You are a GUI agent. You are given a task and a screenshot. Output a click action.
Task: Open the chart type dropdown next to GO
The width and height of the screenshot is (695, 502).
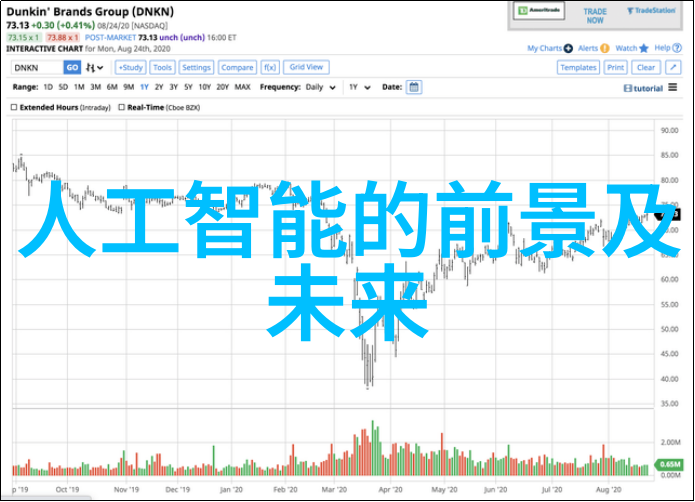(x=94, y=67)
